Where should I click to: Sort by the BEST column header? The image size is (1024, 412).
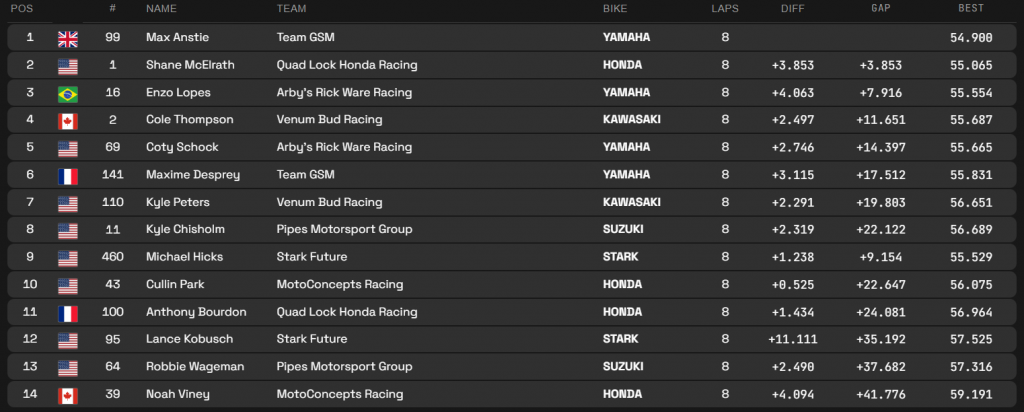[970, 9]
